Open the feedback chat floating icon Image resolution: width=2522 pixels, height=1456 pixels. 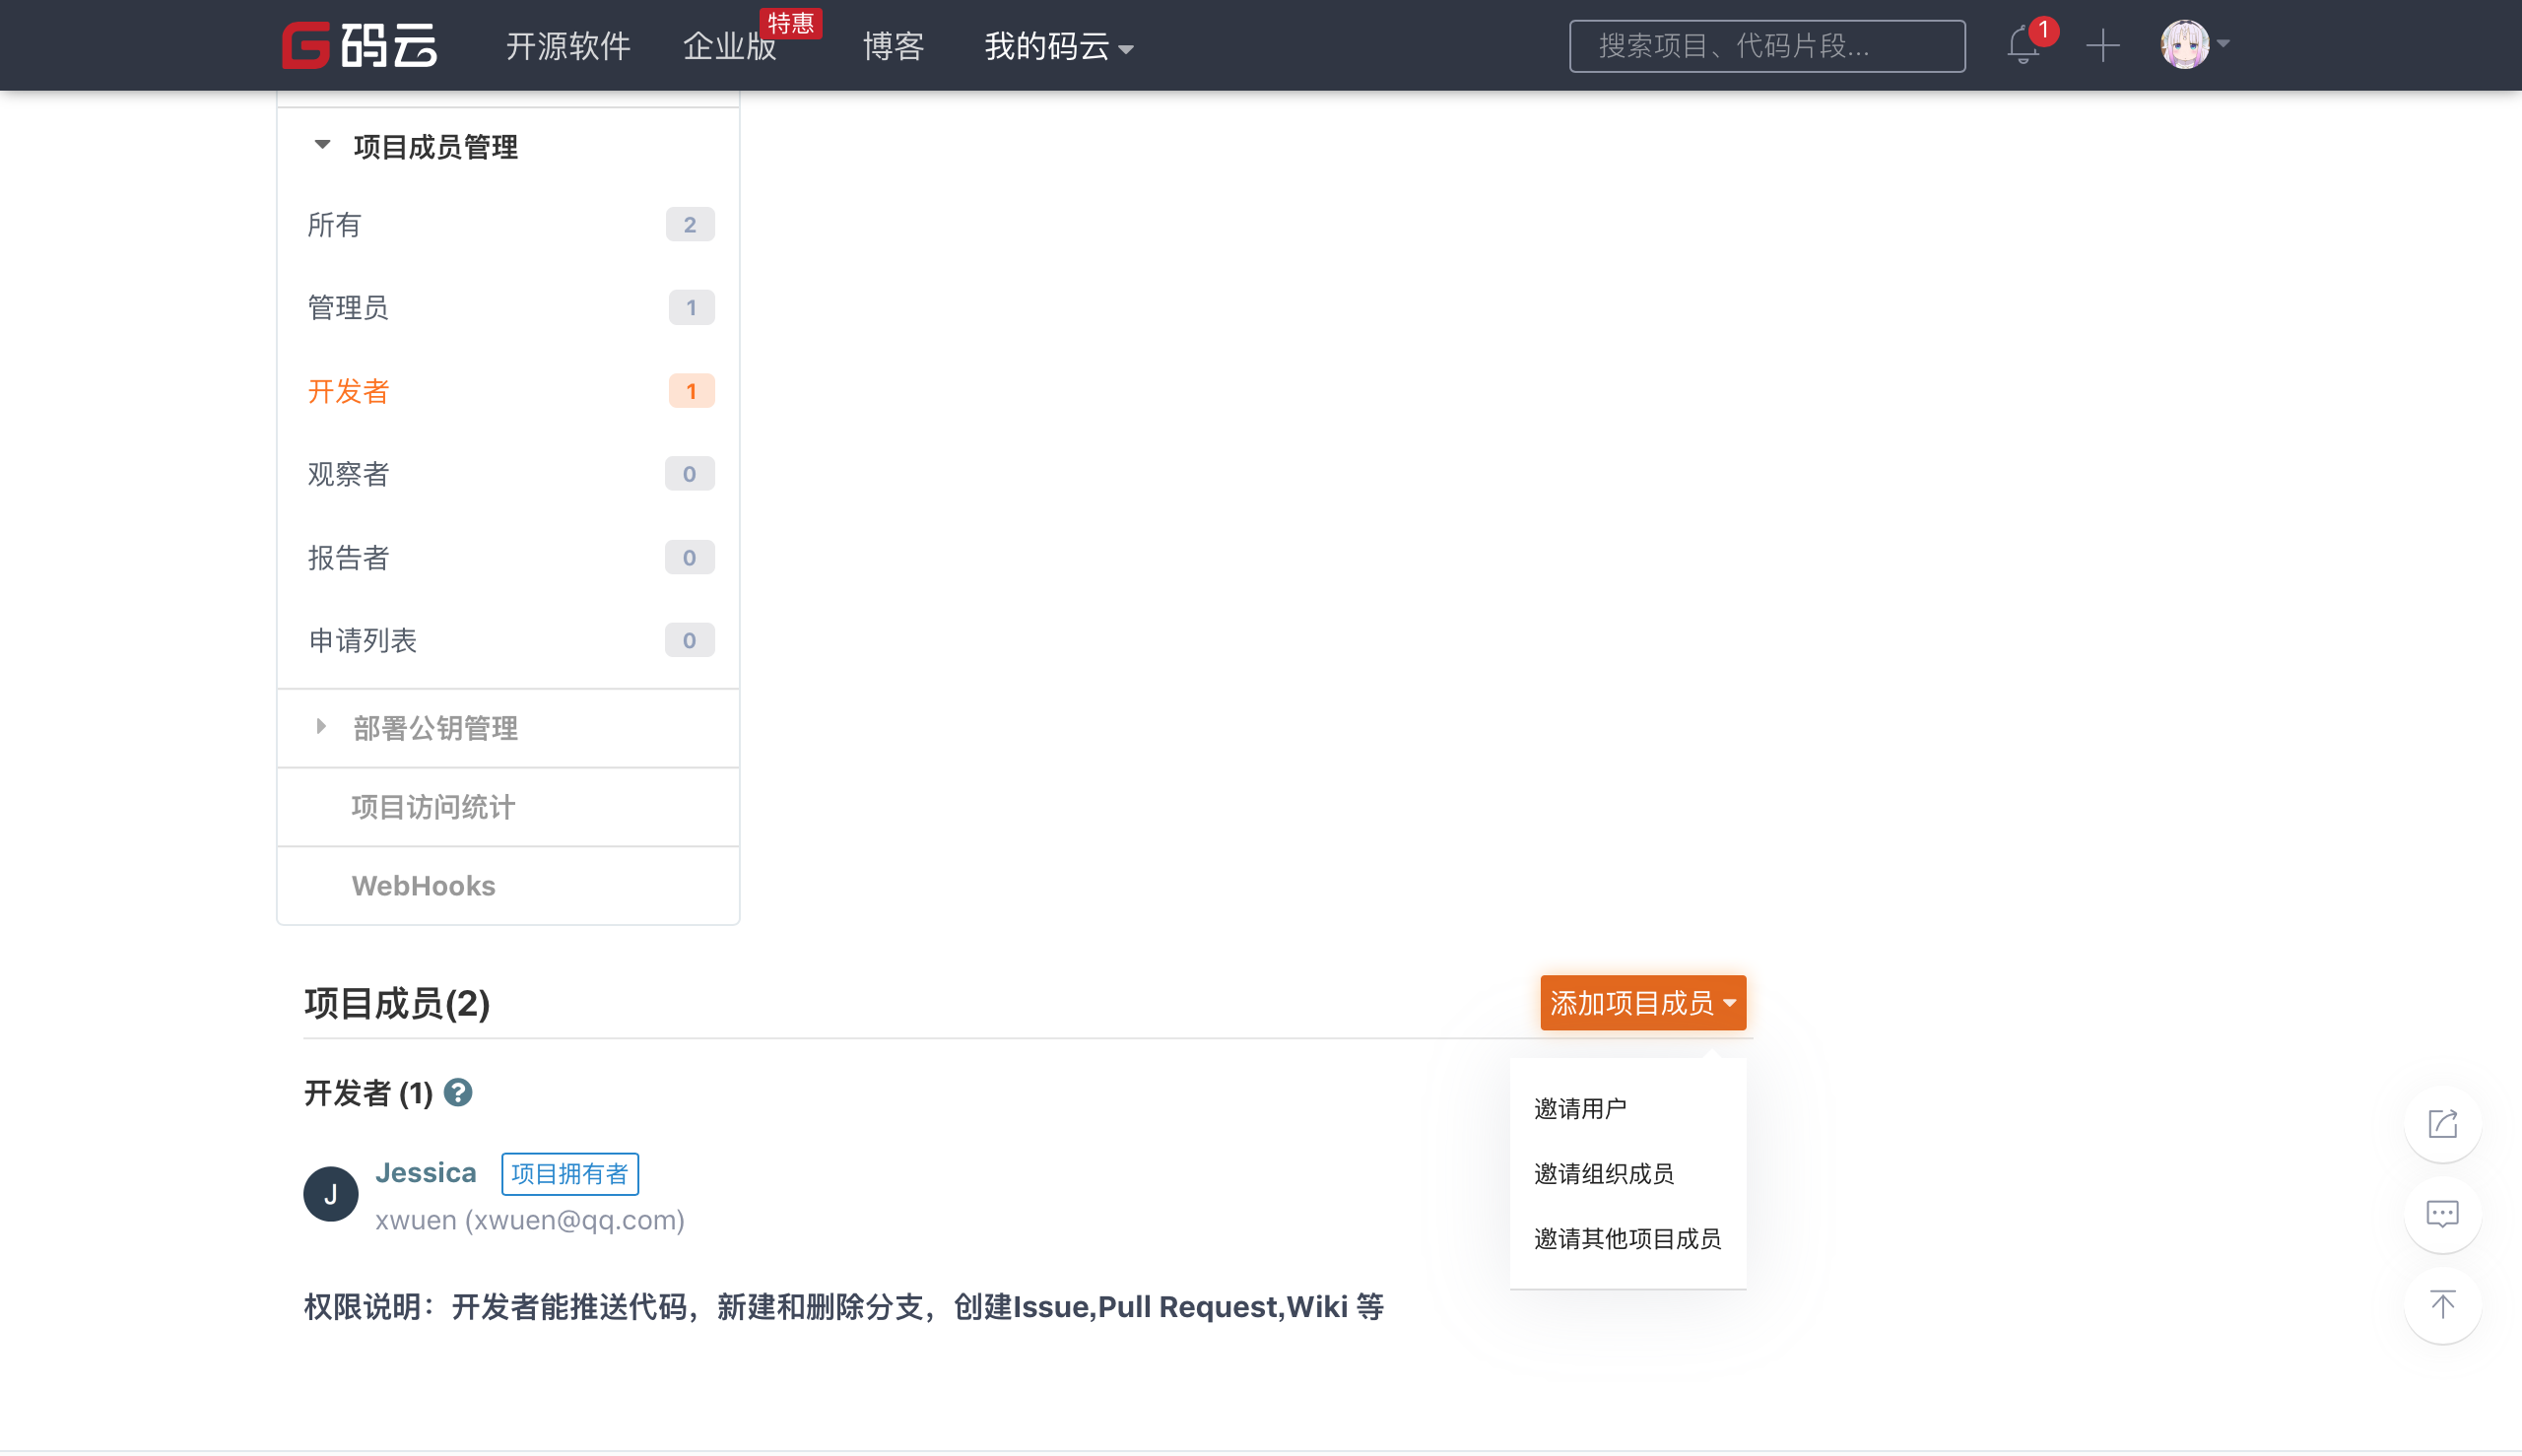coord(2442,1214)
